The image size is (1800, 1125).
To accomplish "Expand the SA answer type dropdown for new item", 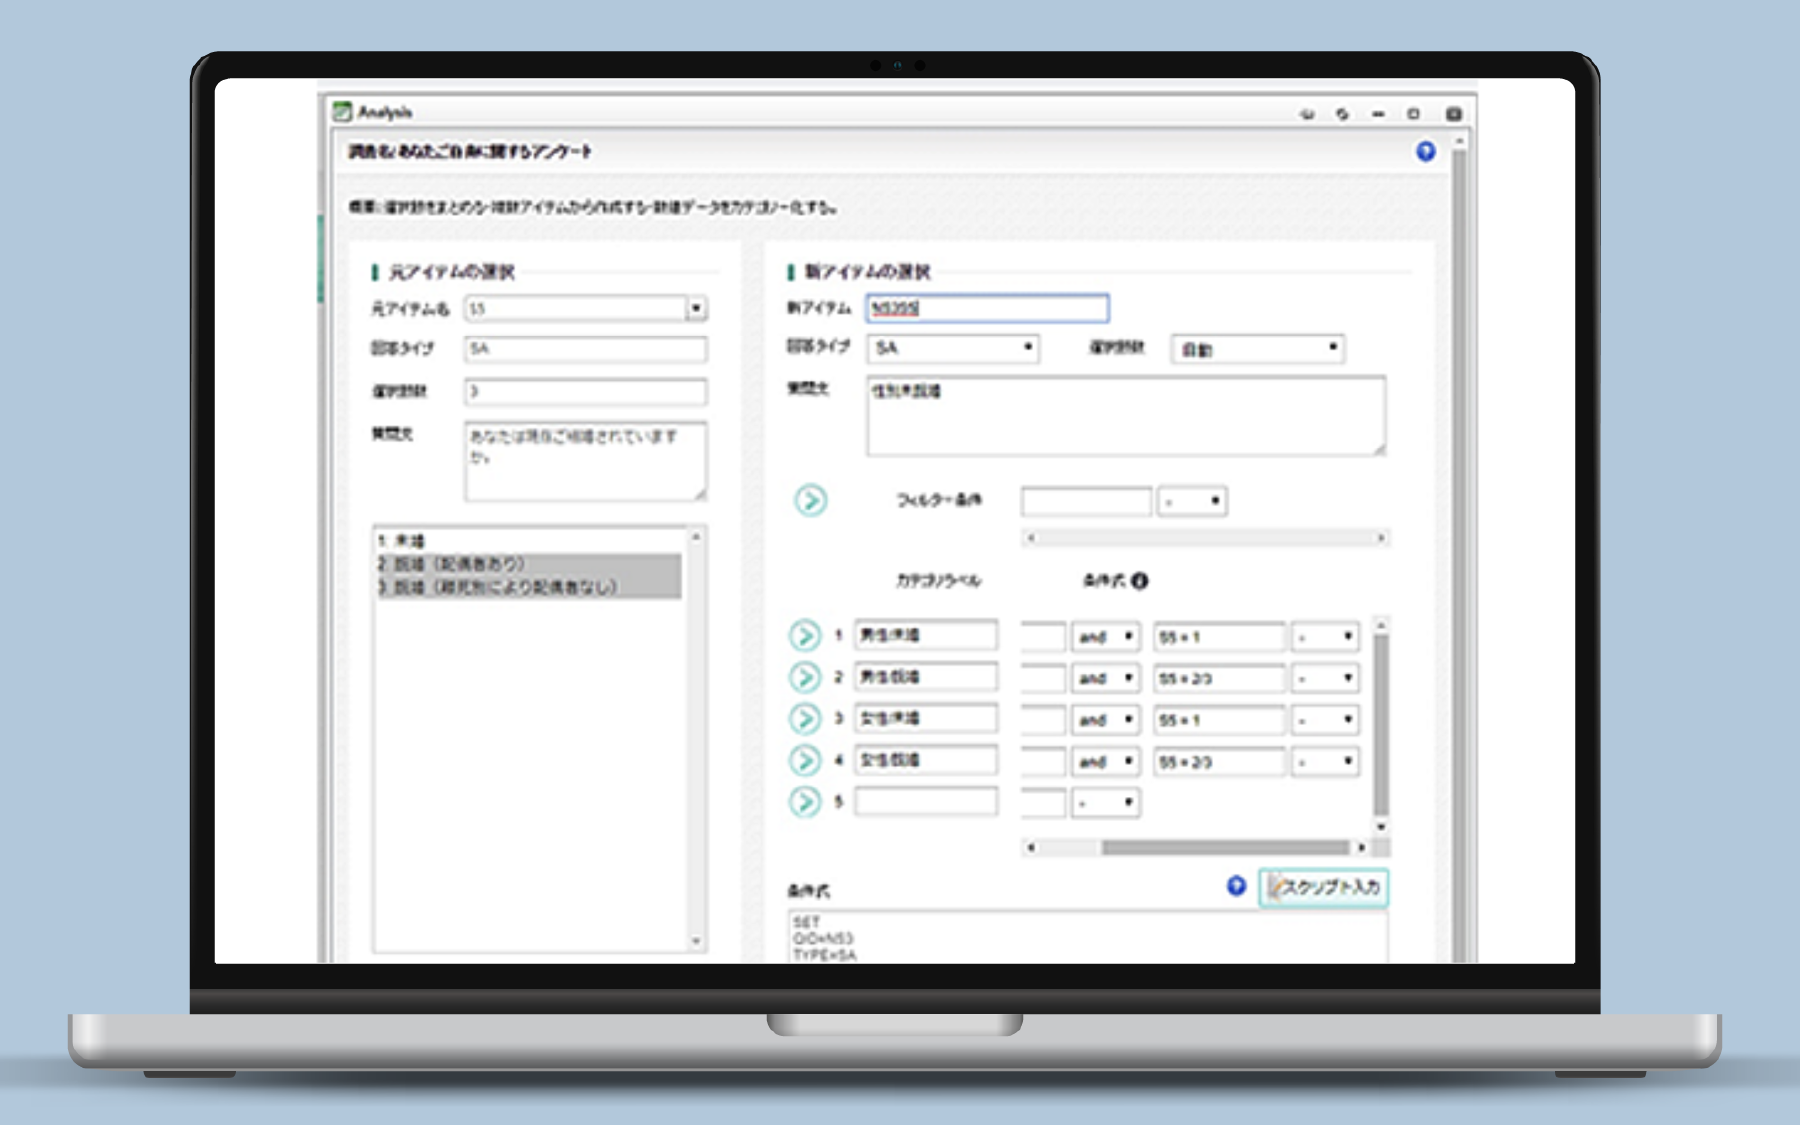I will click(1027, 348).
